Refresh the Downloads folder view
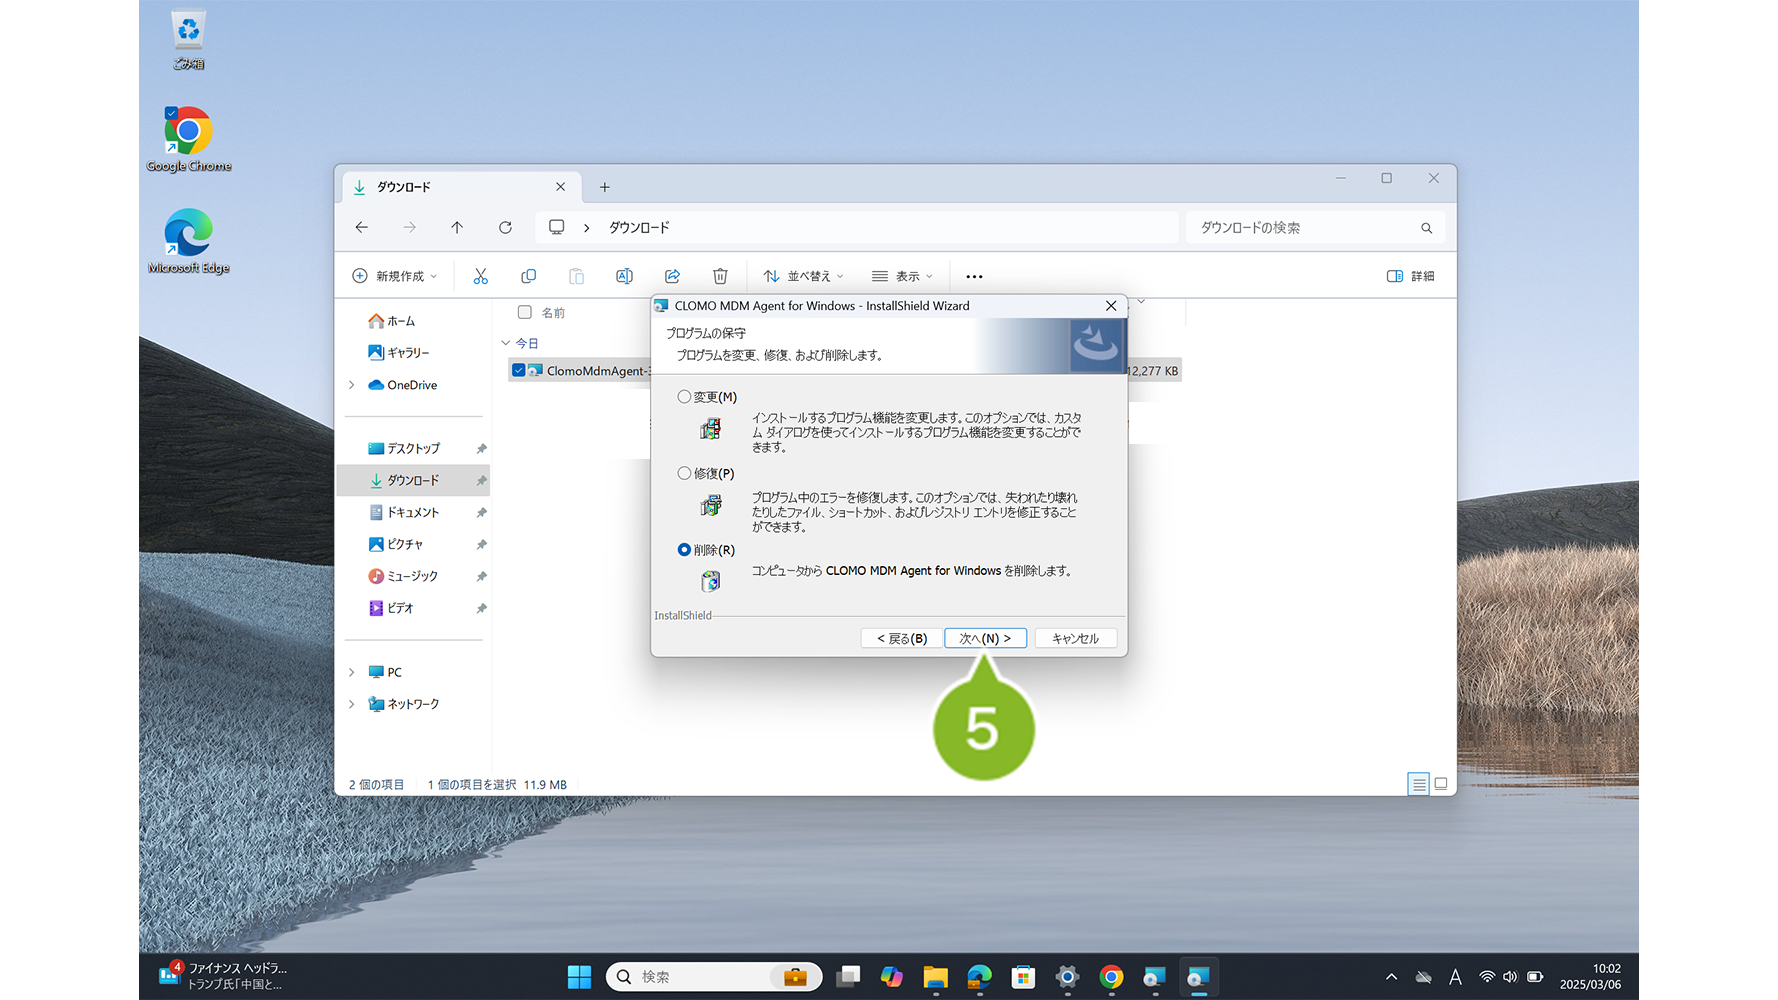 pos(506,228)
